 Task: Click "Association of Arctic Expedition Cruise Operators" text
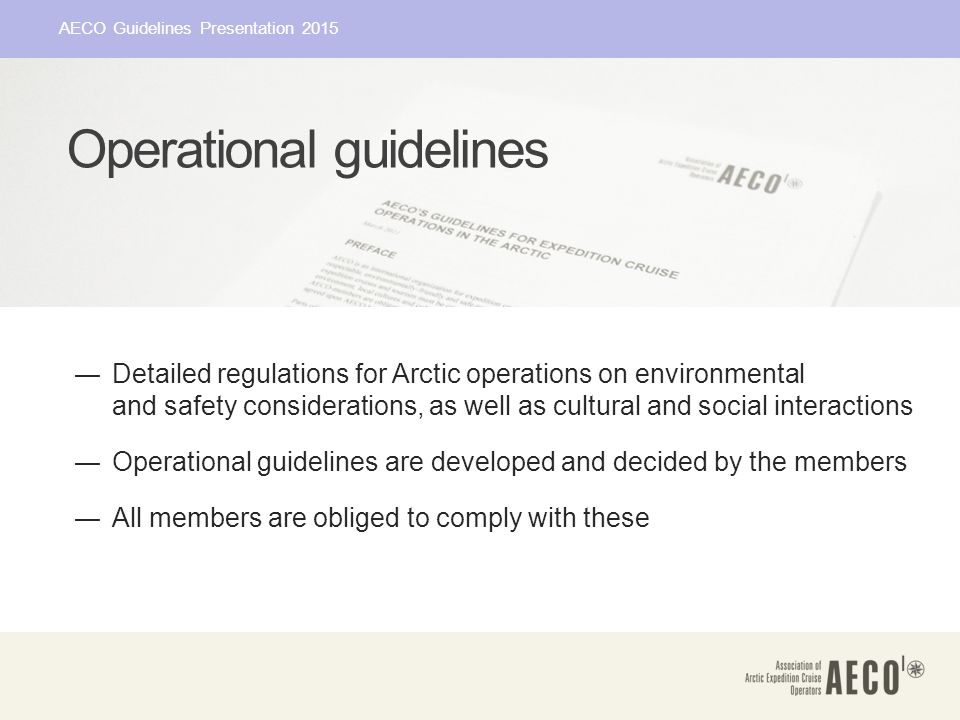pos(783,678)
